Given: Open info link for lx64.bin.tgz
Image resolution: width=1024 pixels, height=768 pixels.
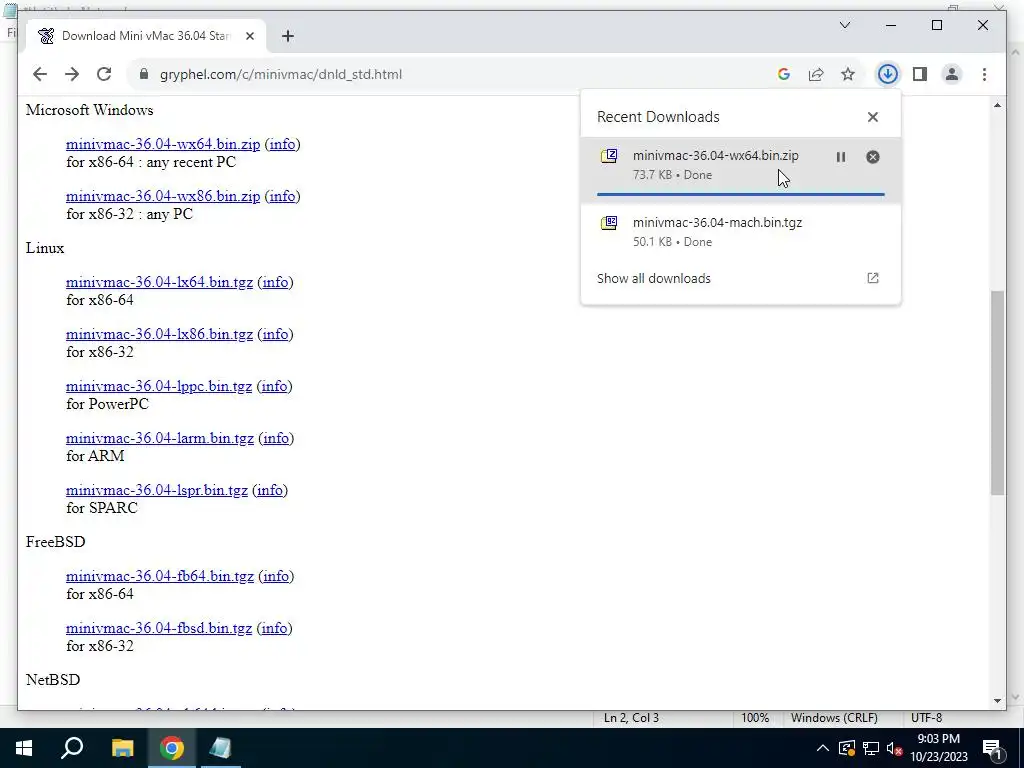Looking at the screenshot, I should click(x=275, y=282).
